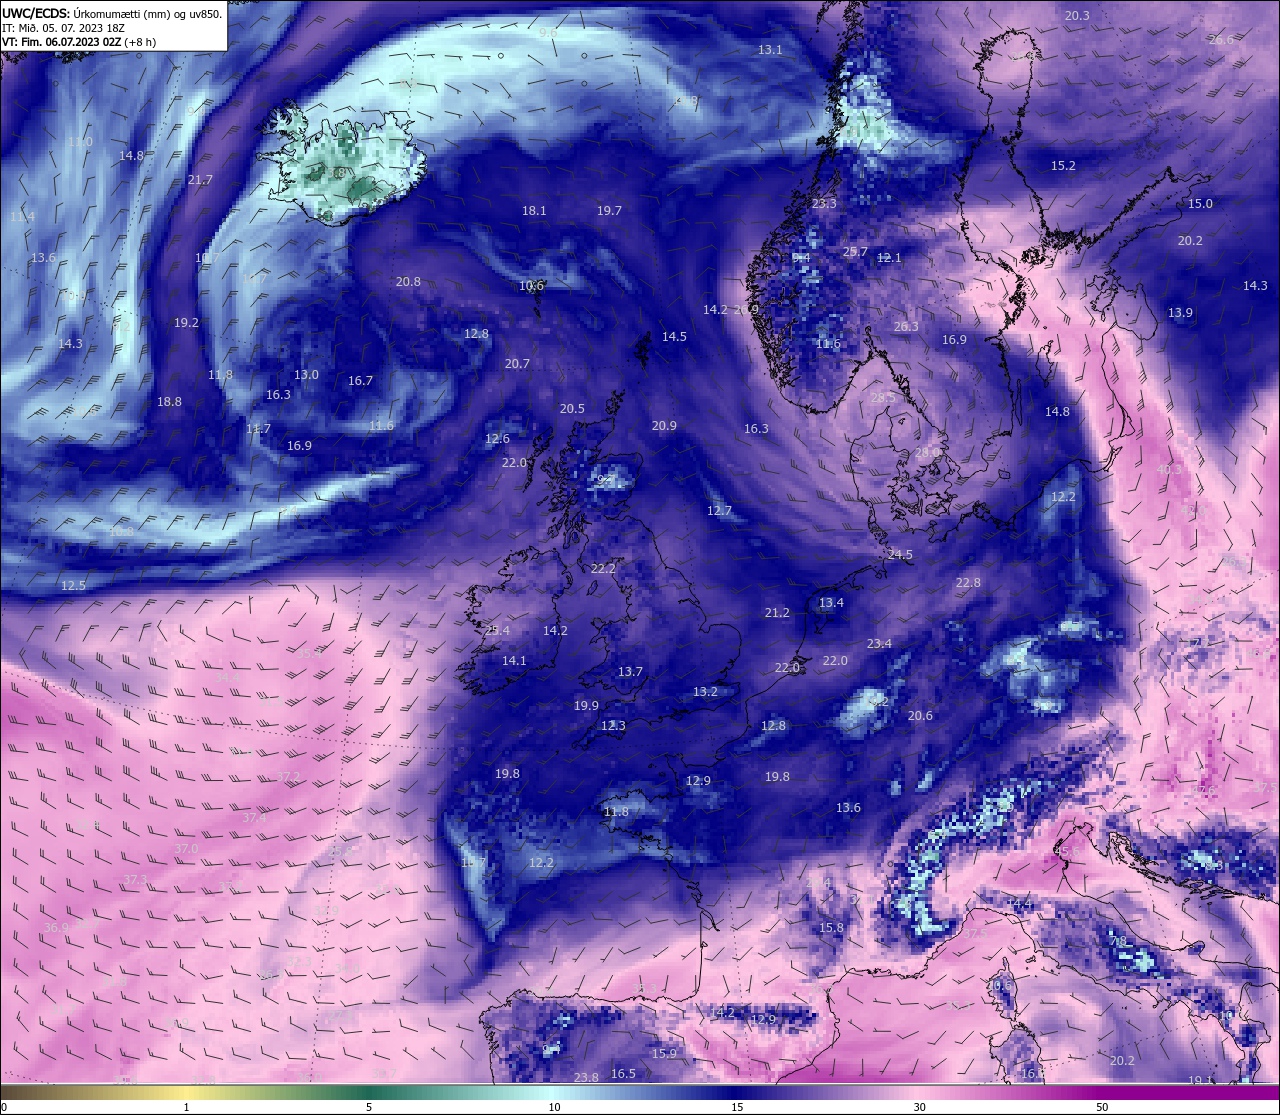Image resolution: width=1280 pixels, height=1115 pixels.
Task: Click the '10' tick on the color scale
Action: [554, 1107]
